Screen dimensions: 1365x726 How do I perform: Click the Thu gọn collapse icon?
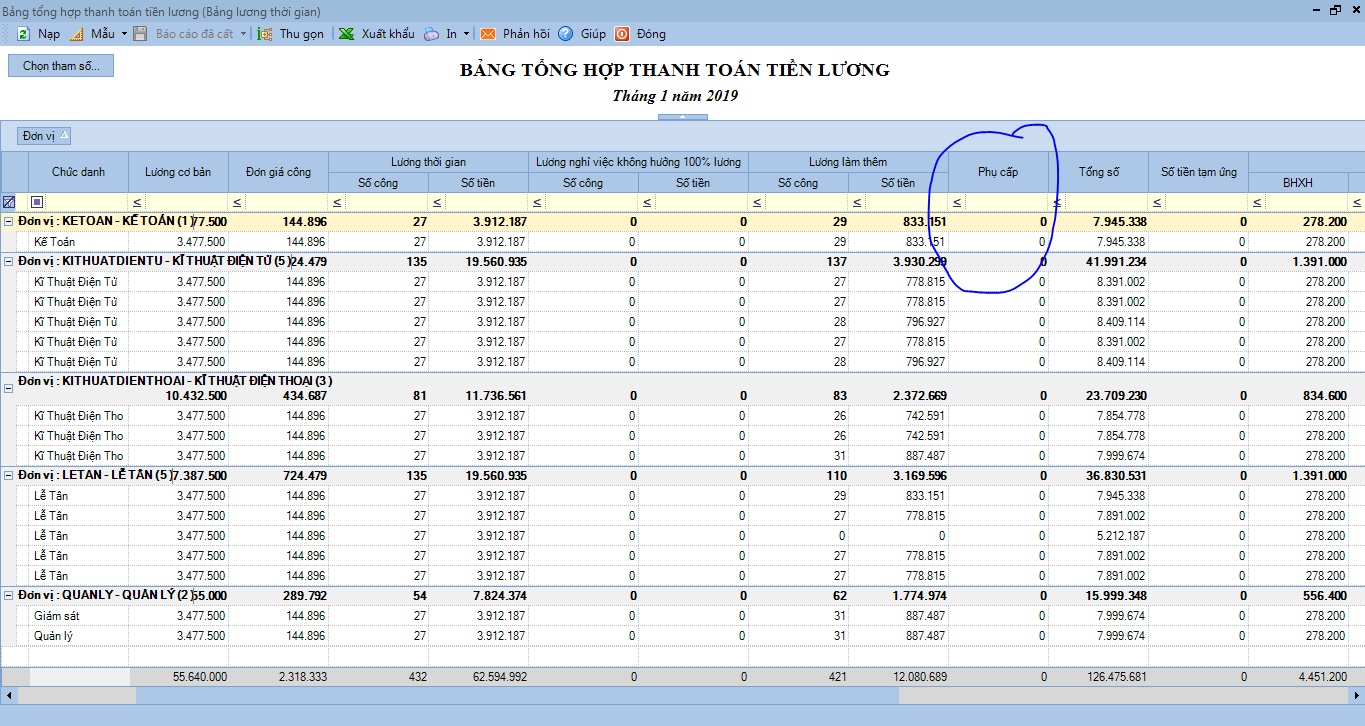point(265,33)
